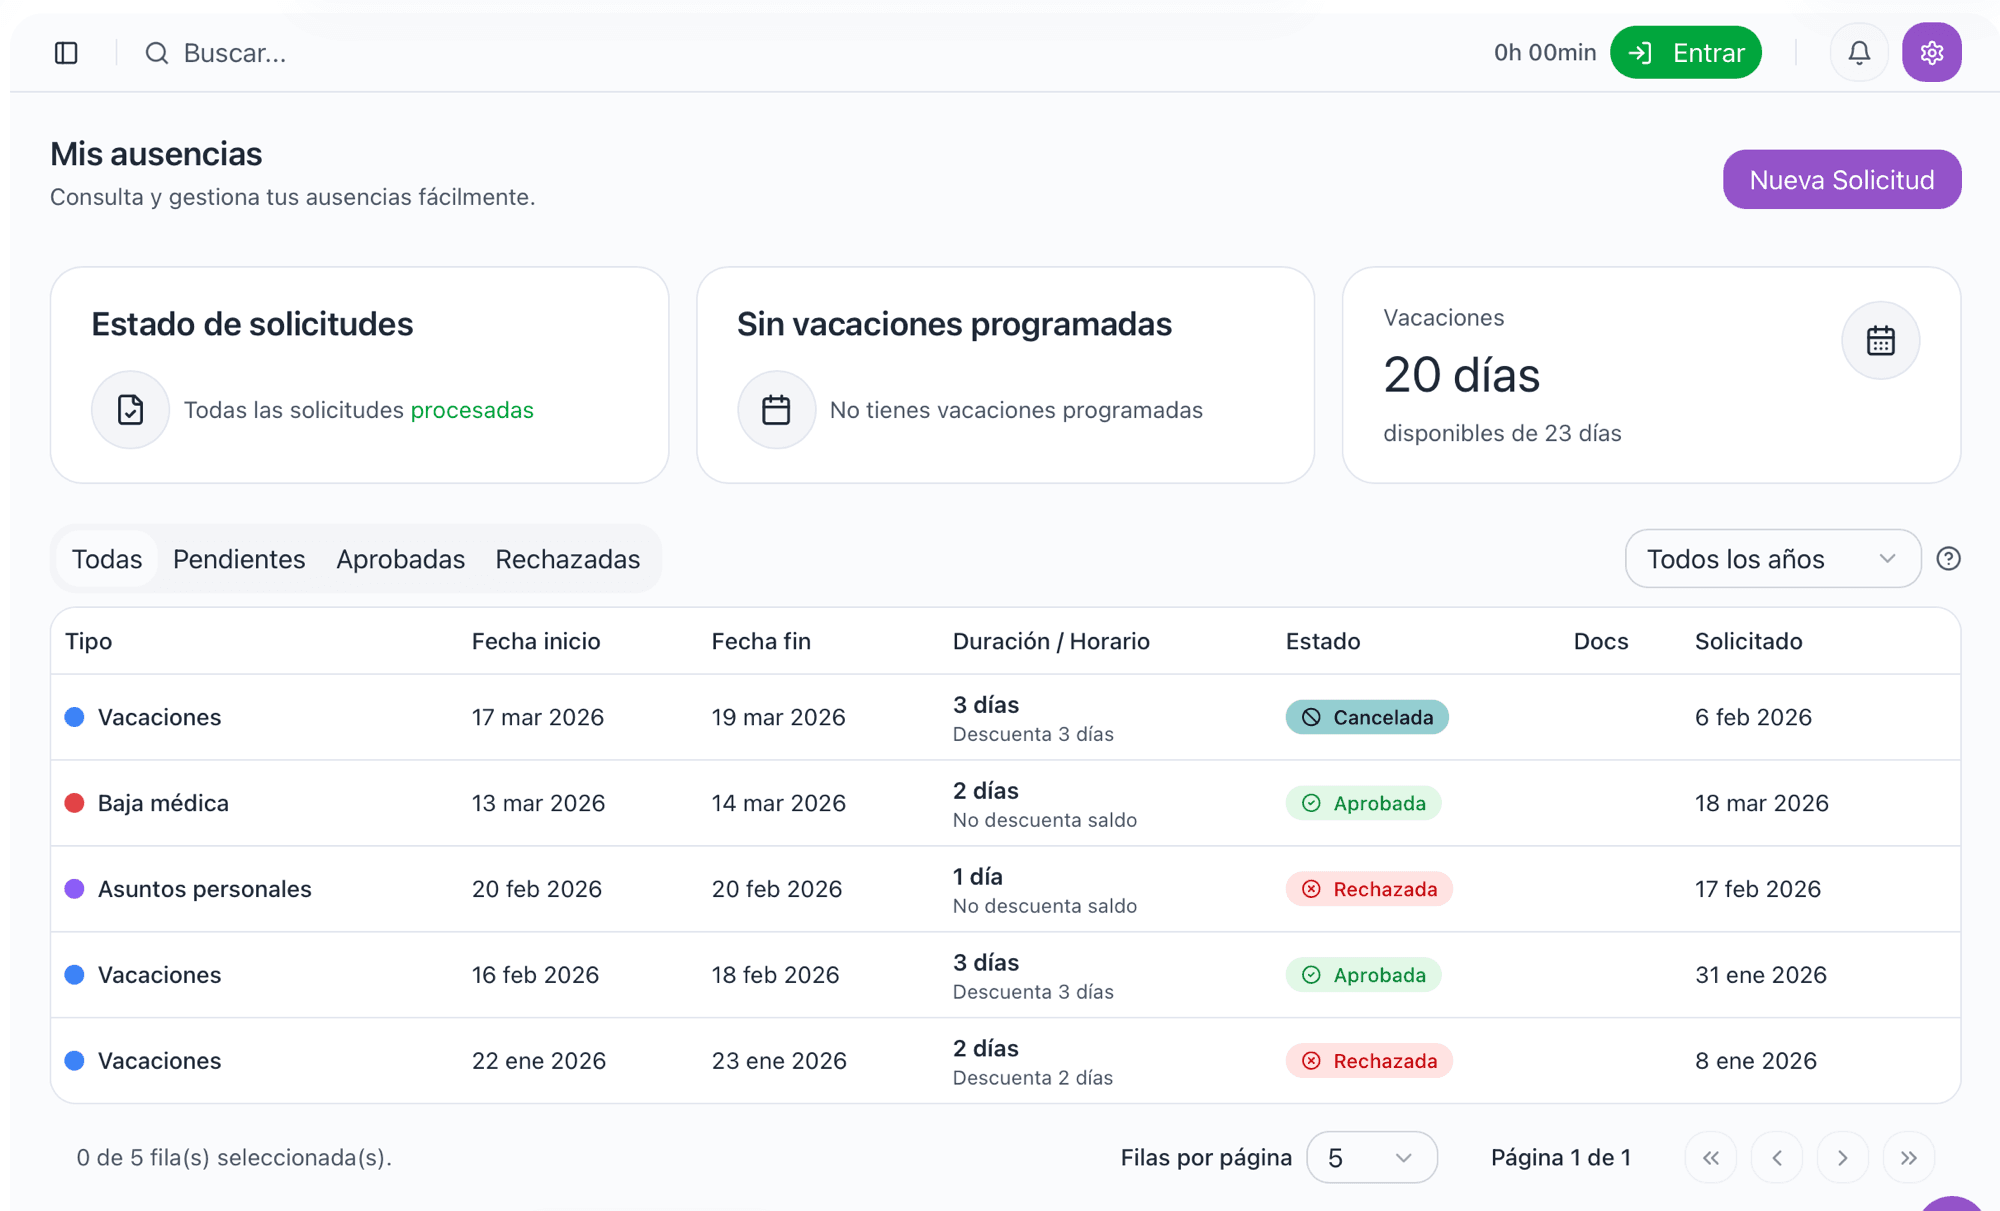Click calendar icon in scheduled vacations card
This screenshot has width=2000, height=1211.
(776, 410)
